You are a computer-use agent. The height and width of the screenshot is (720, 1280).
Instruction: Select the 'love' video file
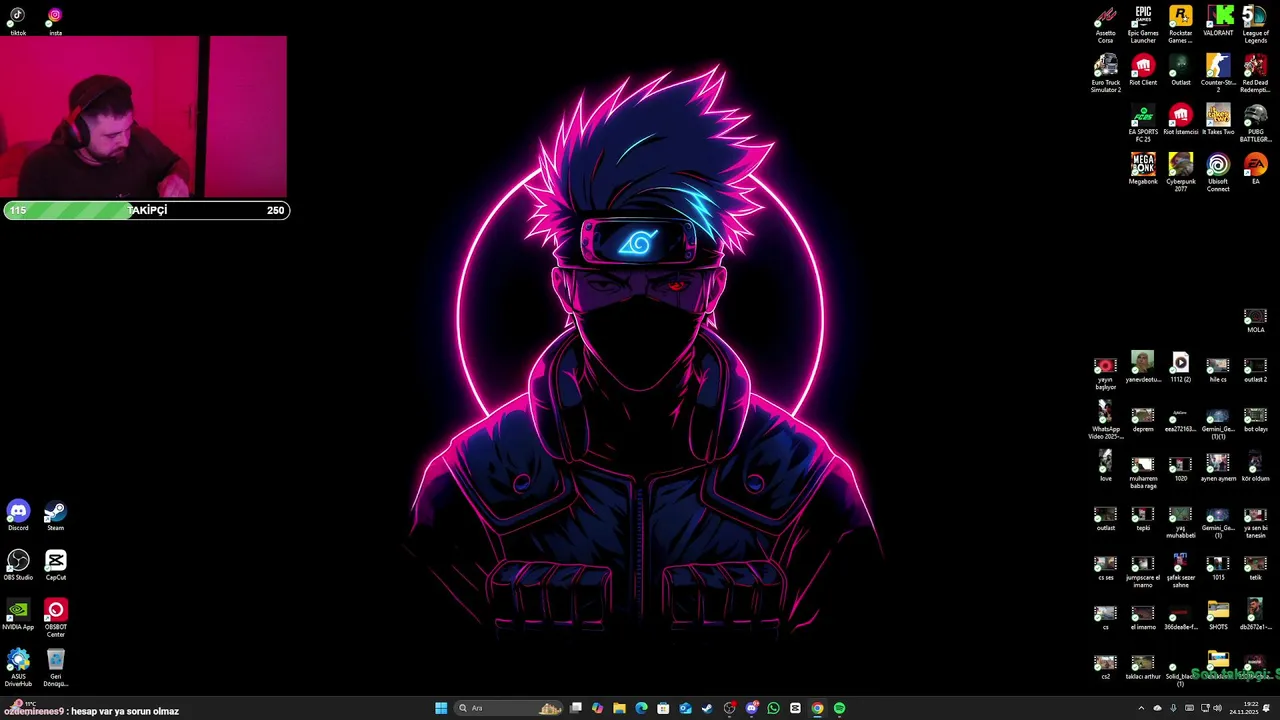point(1105,466)
